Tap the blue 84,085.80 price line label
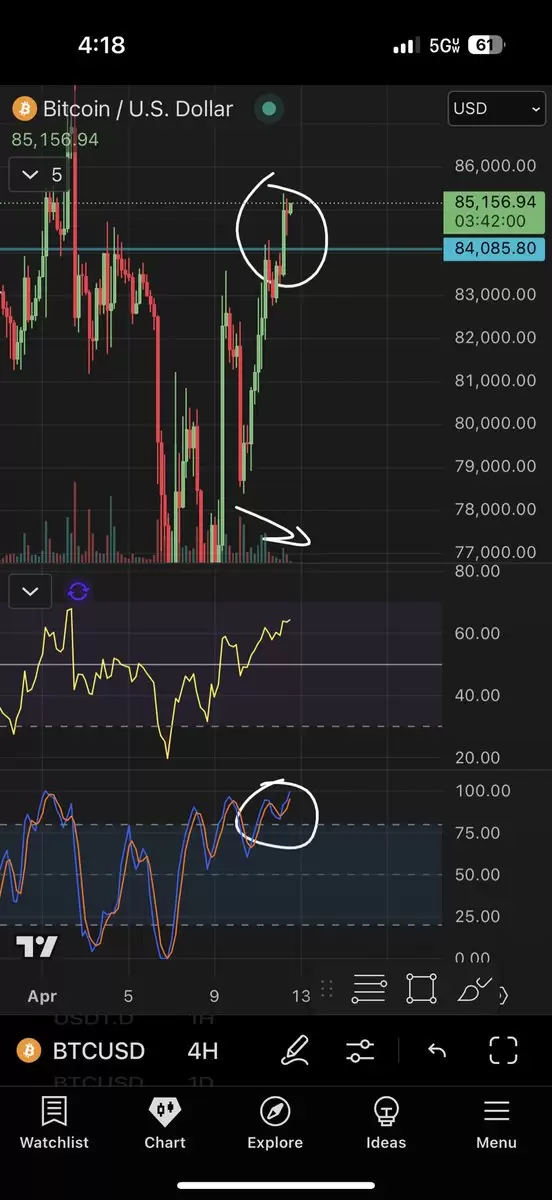Screen dimensions: 552x1200 [495, 248]
